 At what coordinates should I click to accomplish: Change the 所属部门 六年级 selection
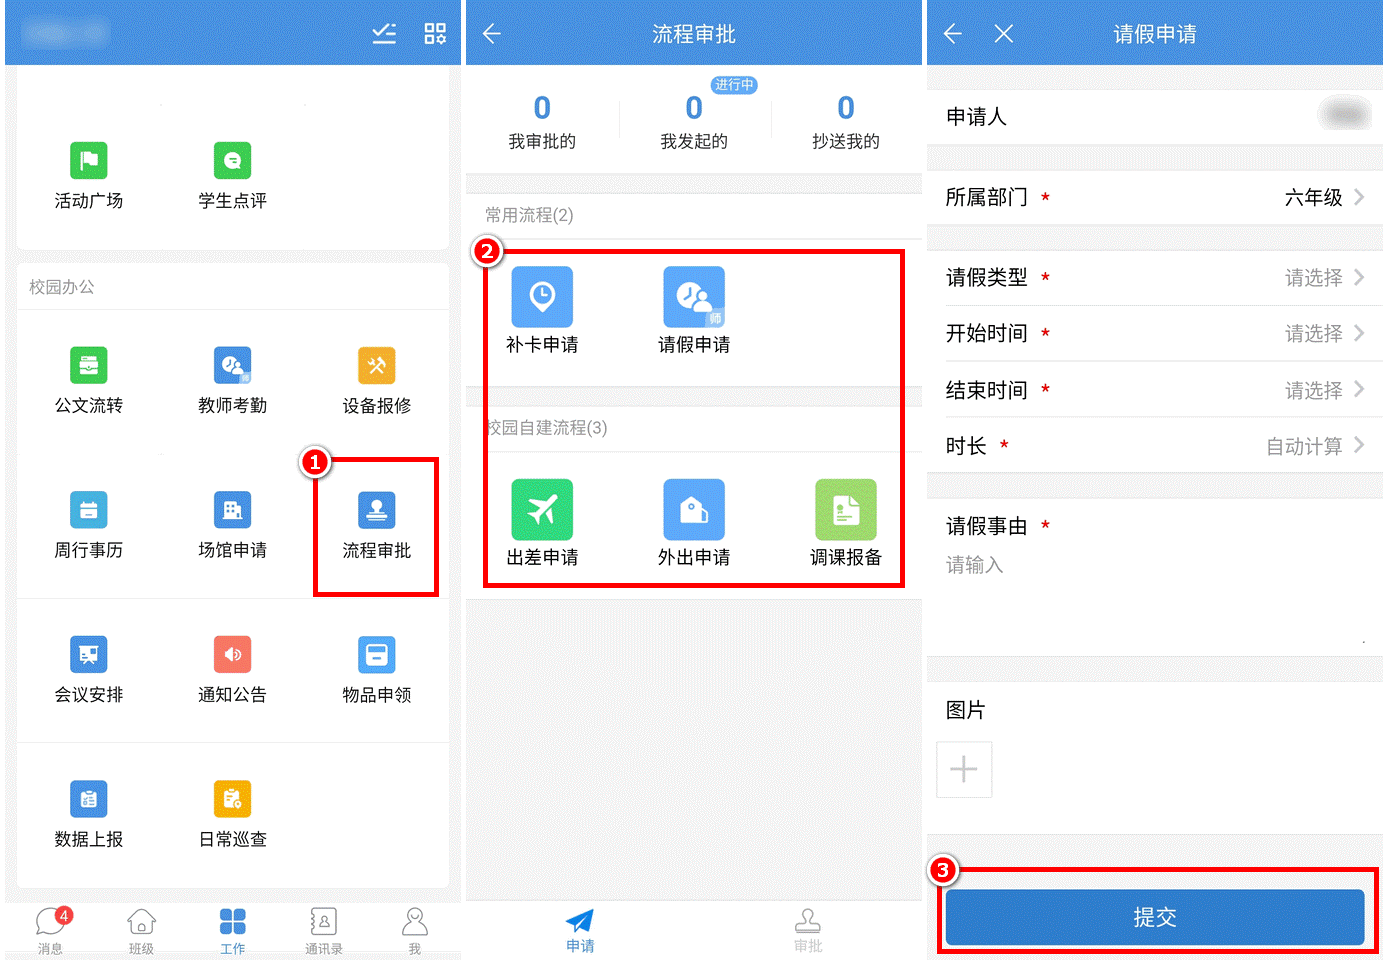coord(1320,198)
